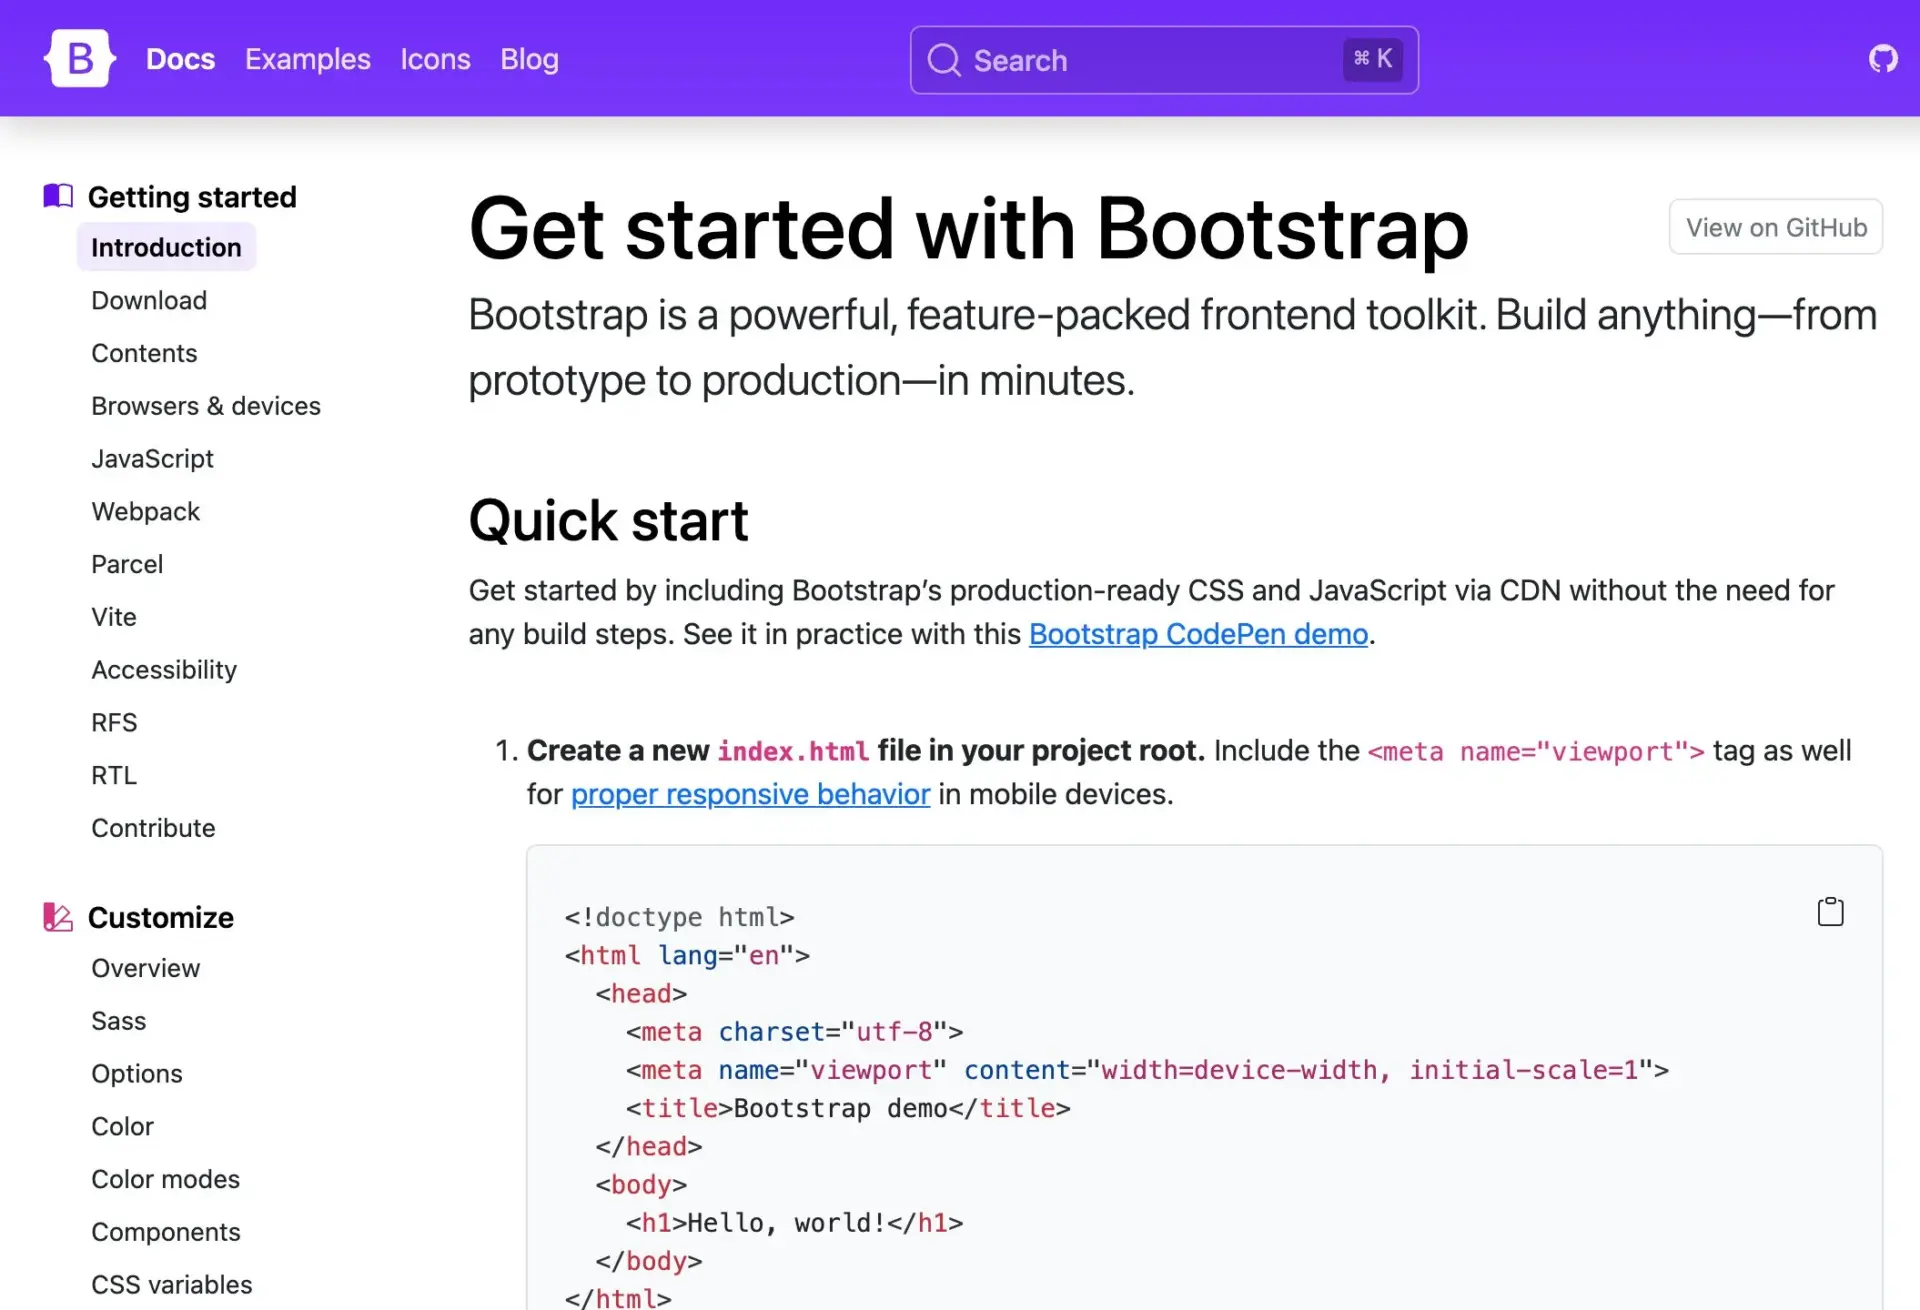Go to Browsers & devices page
The height and width of the screenshot is (1310, 1920).
[x=206, y=406]
